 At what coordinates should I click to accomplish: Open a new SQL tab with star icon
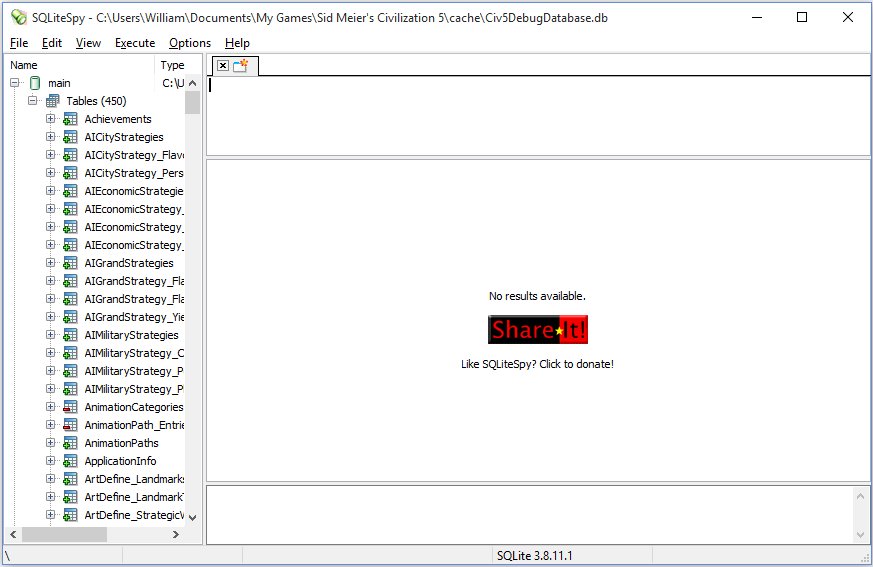click(x=241, y=66)
